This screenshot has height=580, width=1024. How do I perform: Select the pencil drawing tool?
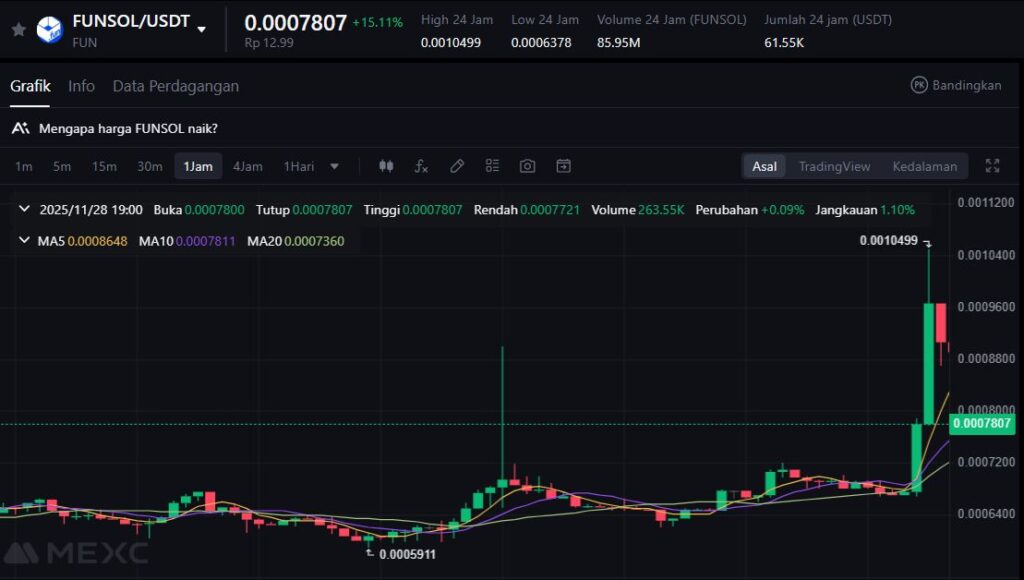[457, 166]
